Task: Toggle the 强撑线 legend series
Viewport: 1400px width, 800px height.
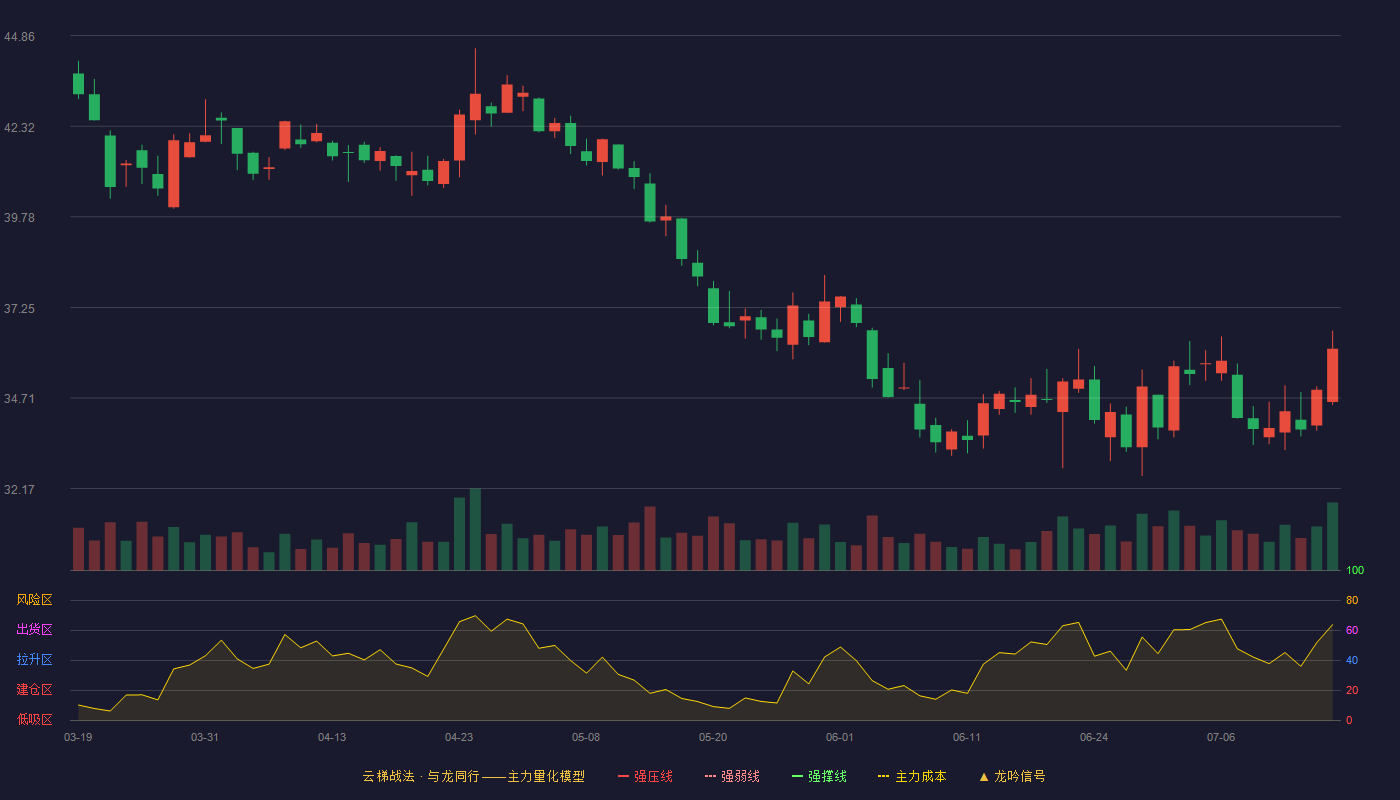Action: pos(819,776)
